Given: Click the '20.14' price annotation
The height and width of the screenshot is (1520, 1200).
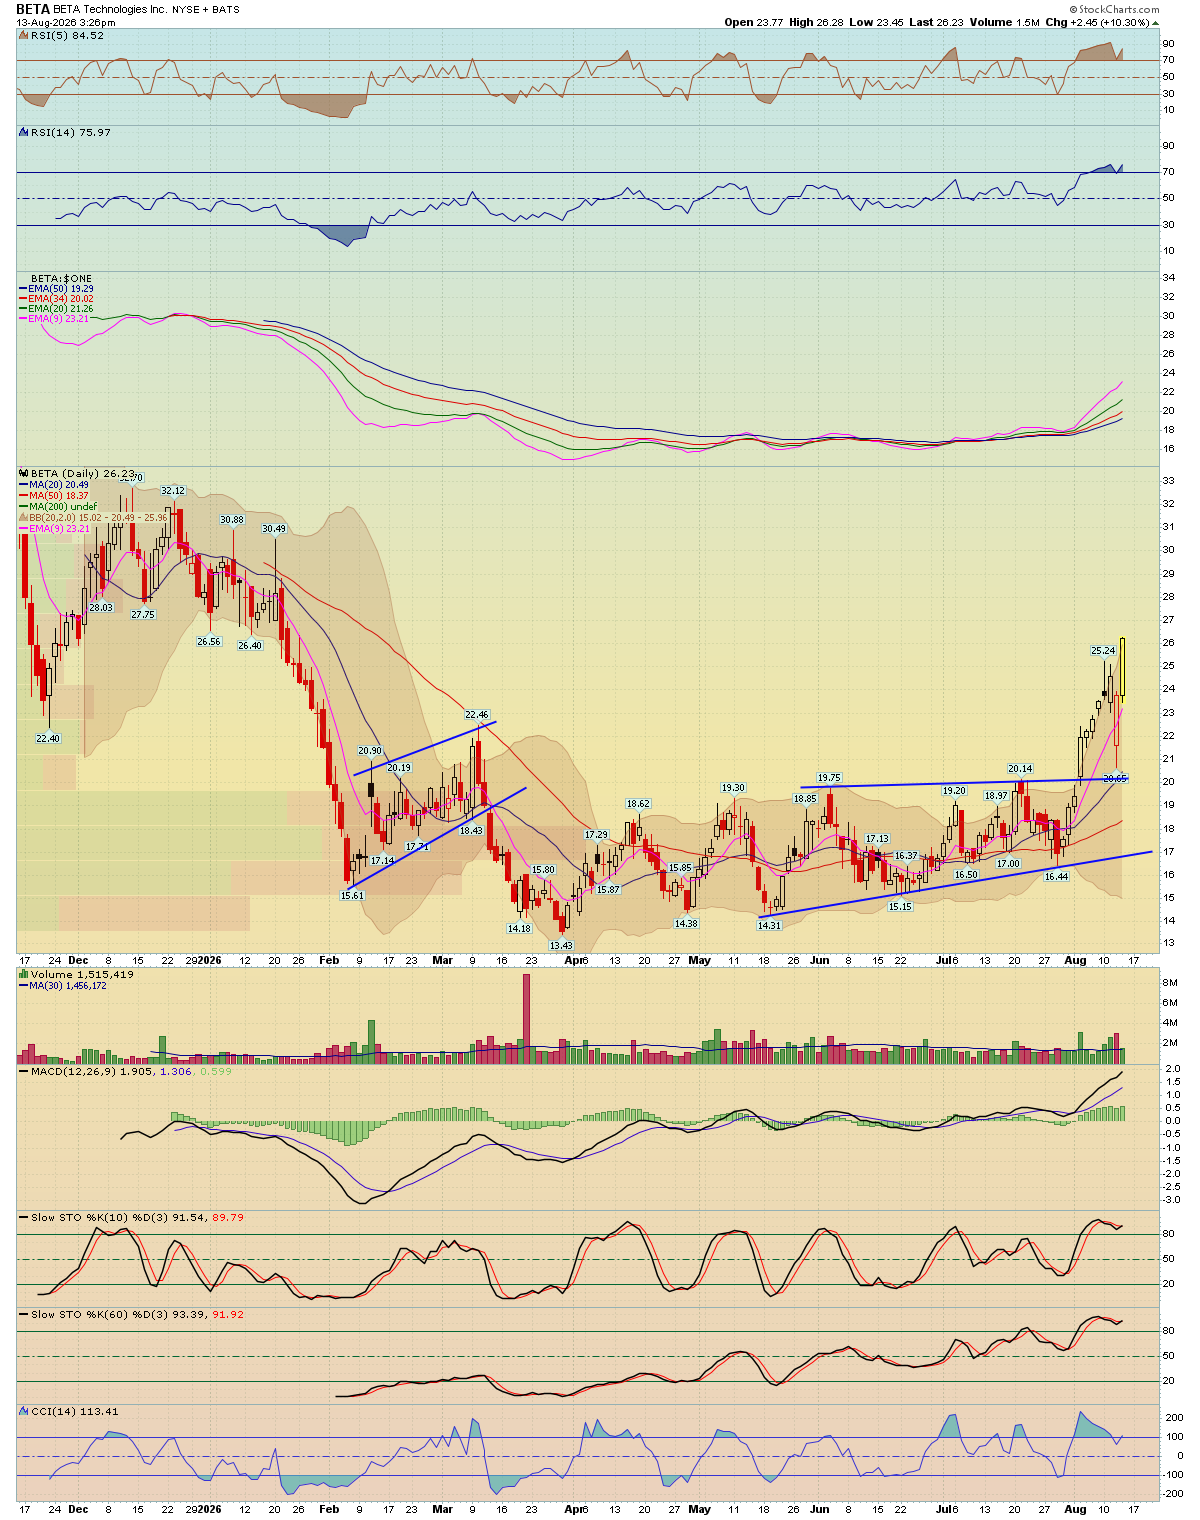Looking at the screenshot, I should [1020, 768].
